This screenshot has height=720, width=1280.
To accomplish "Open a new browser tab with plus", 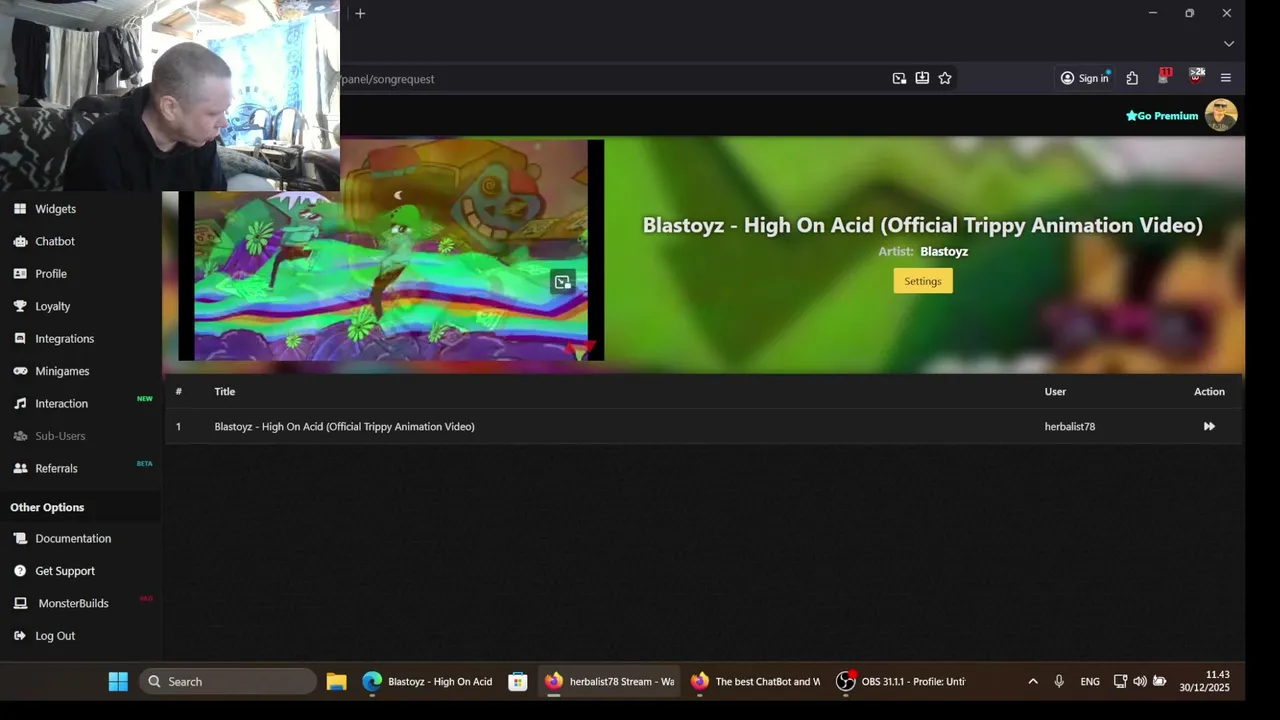I will 360,13.
